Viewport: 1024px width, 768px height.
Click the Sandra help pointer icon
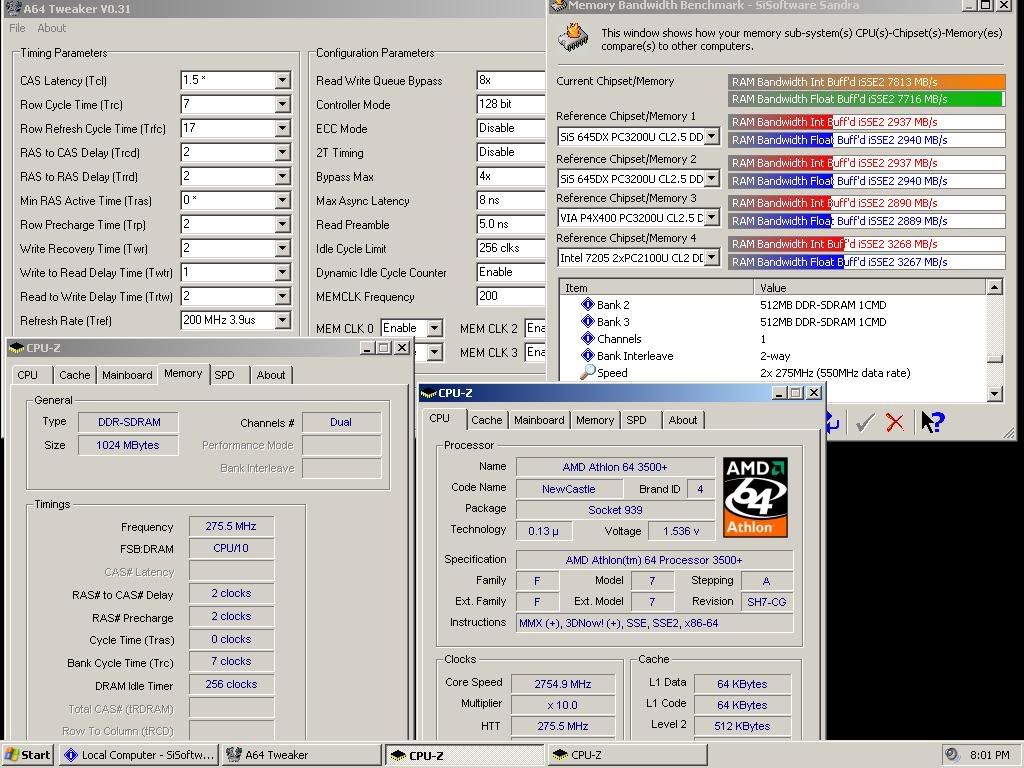(933, 422)
